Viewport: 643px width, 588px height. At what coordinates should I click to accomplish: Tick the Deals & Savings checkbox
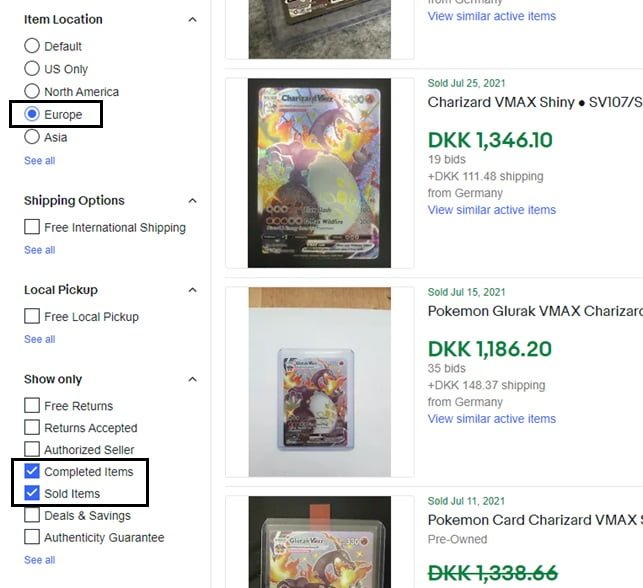tap(32, 515)
